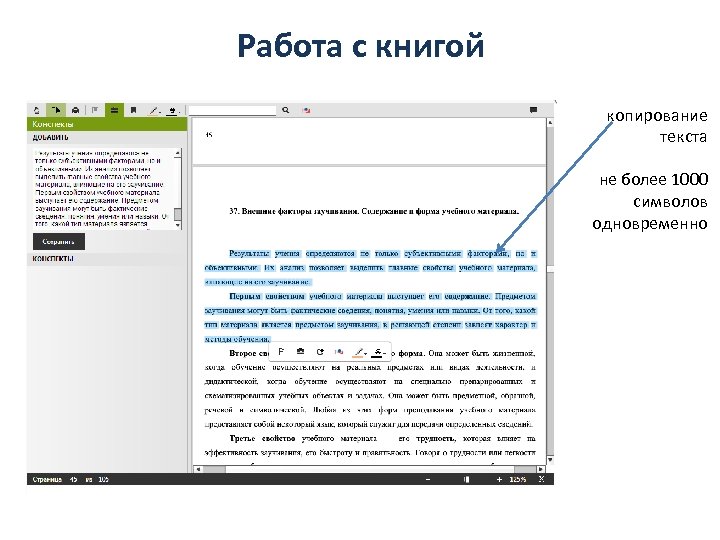Click the home icon in the top toolbar
Viewport: 720px width, 540px height.
tap(37, 110)
